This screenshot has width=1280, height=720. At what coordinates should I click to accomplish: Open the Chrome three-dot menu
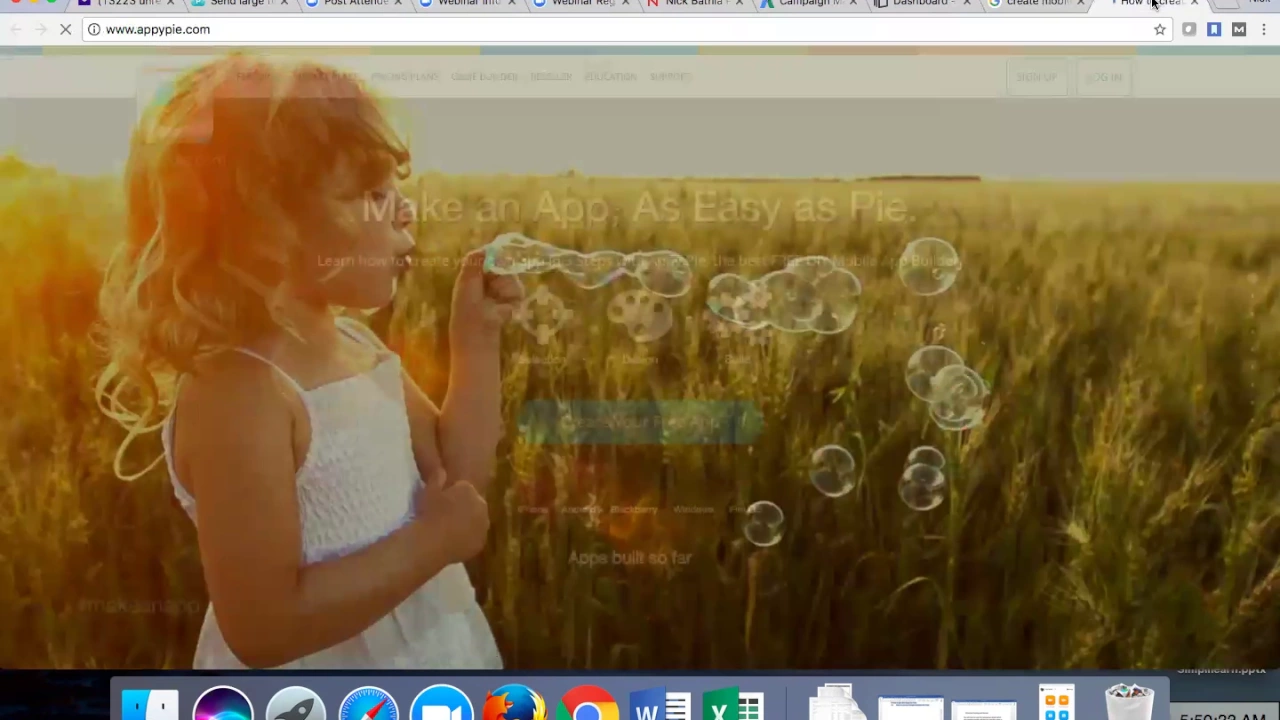tap(1264, 29)
